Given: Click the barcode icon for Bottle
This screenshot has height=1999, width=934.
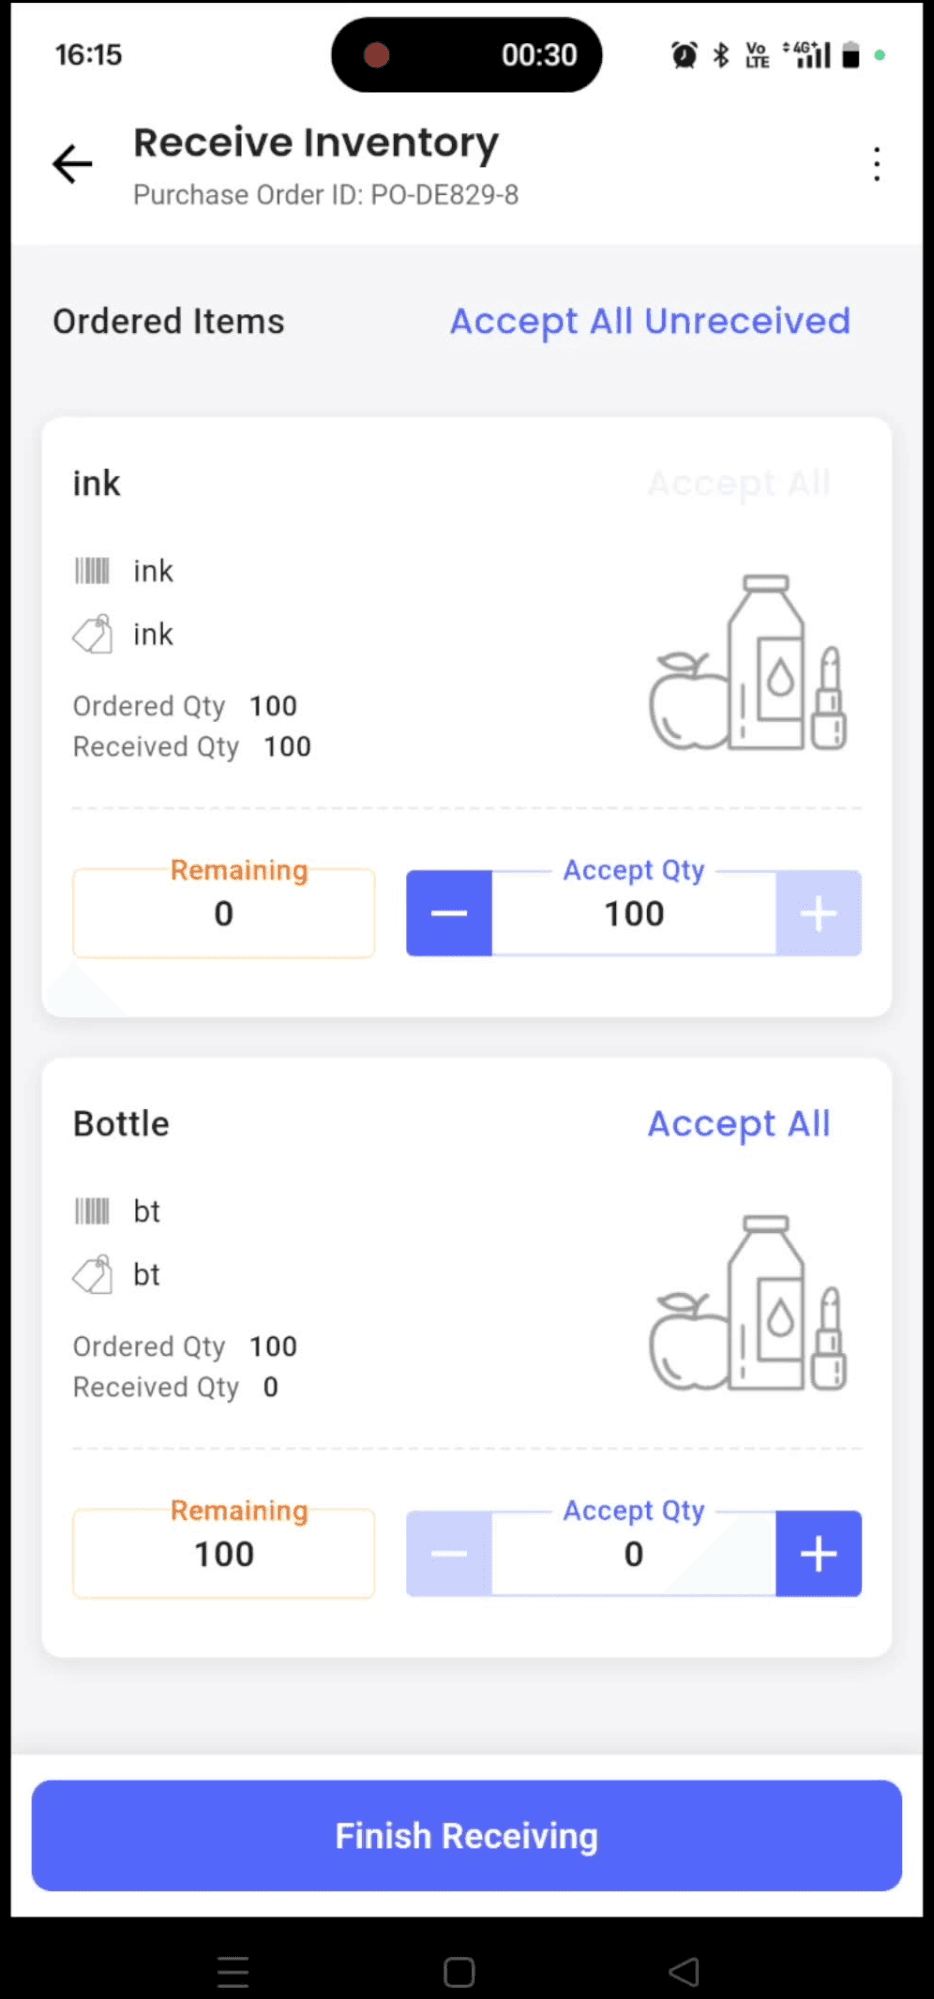Looking at the screenshot, I should tap(92, 1212).
